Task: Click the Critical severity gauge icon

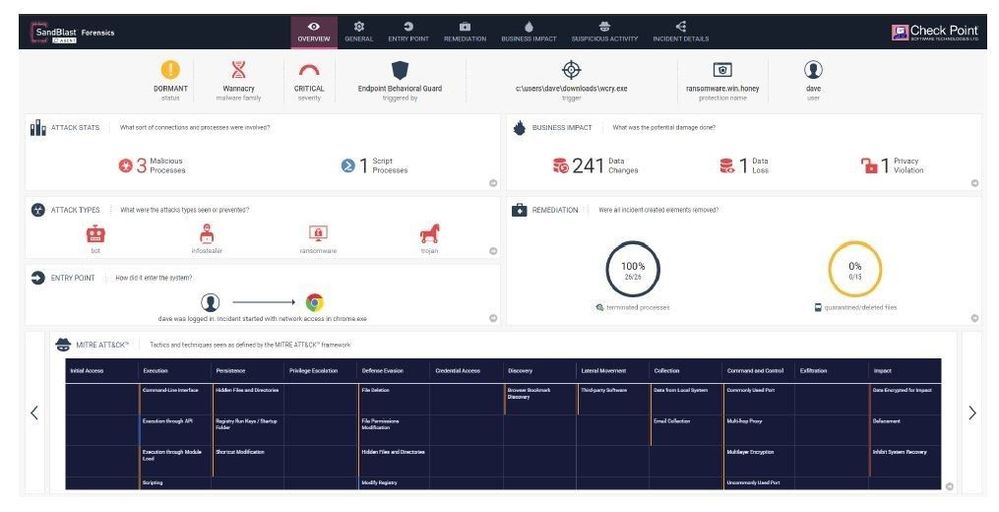Action: [309, 70]
